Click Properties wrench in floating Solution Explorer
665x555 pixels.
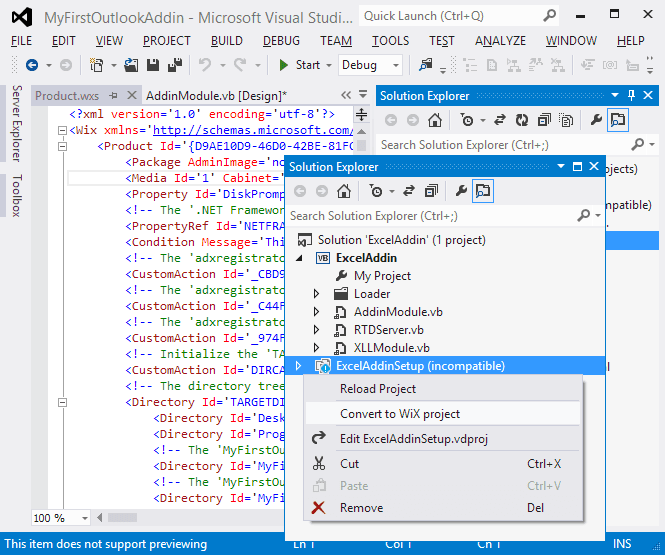(x=461, y=191)
